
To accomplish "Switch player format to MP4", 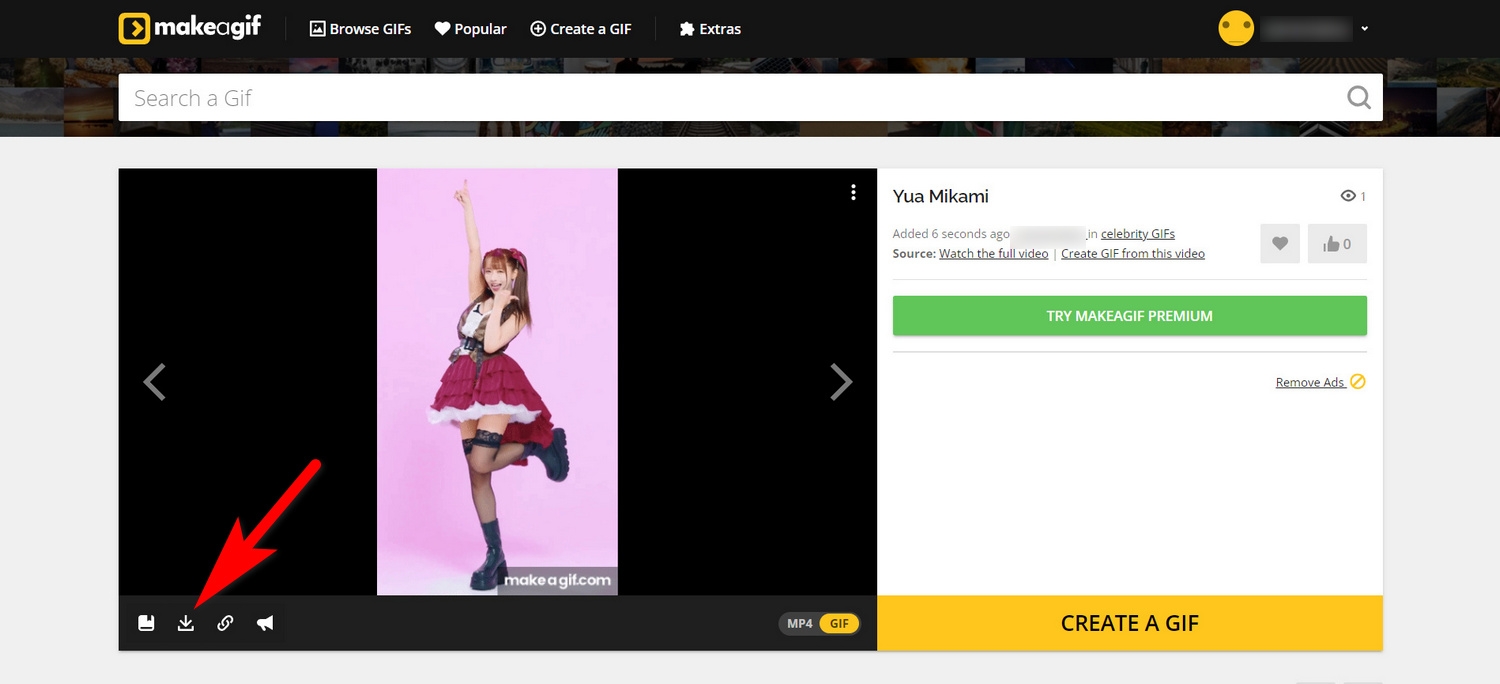I will [x=800, y=624].
